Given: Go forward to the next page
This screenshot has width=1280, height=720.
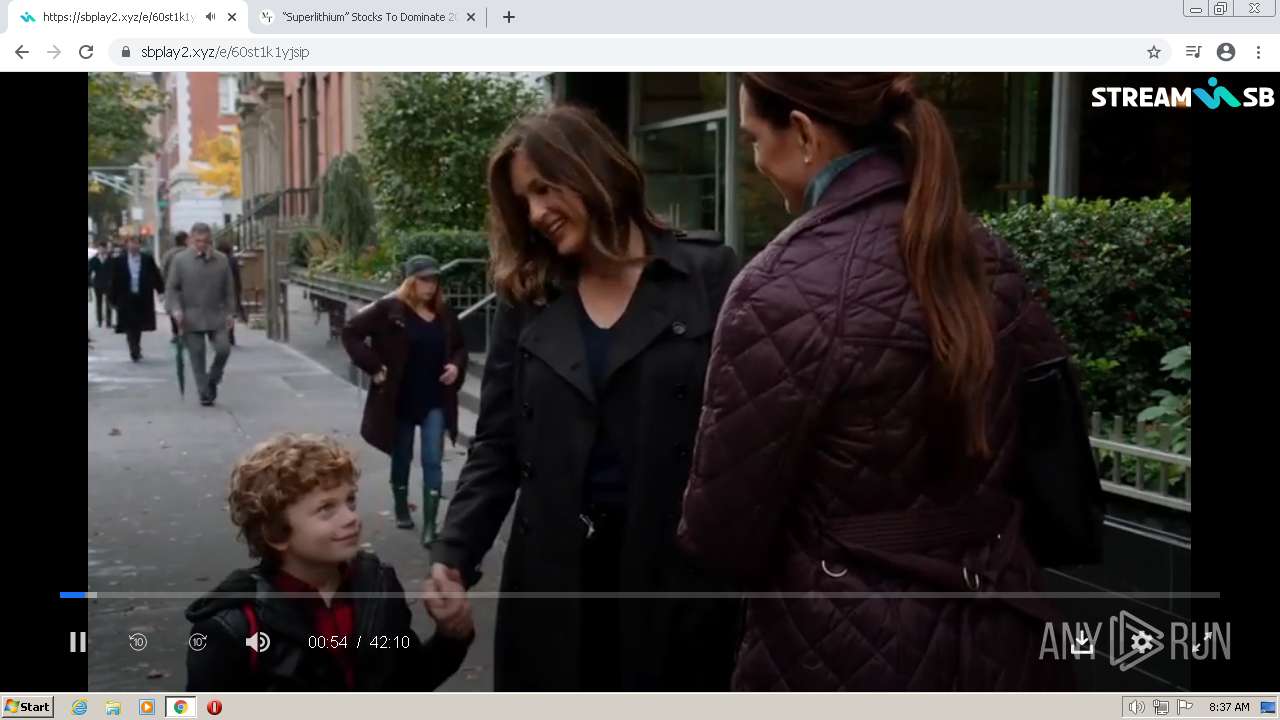Looking at the screenshot, I should point(54,52).
